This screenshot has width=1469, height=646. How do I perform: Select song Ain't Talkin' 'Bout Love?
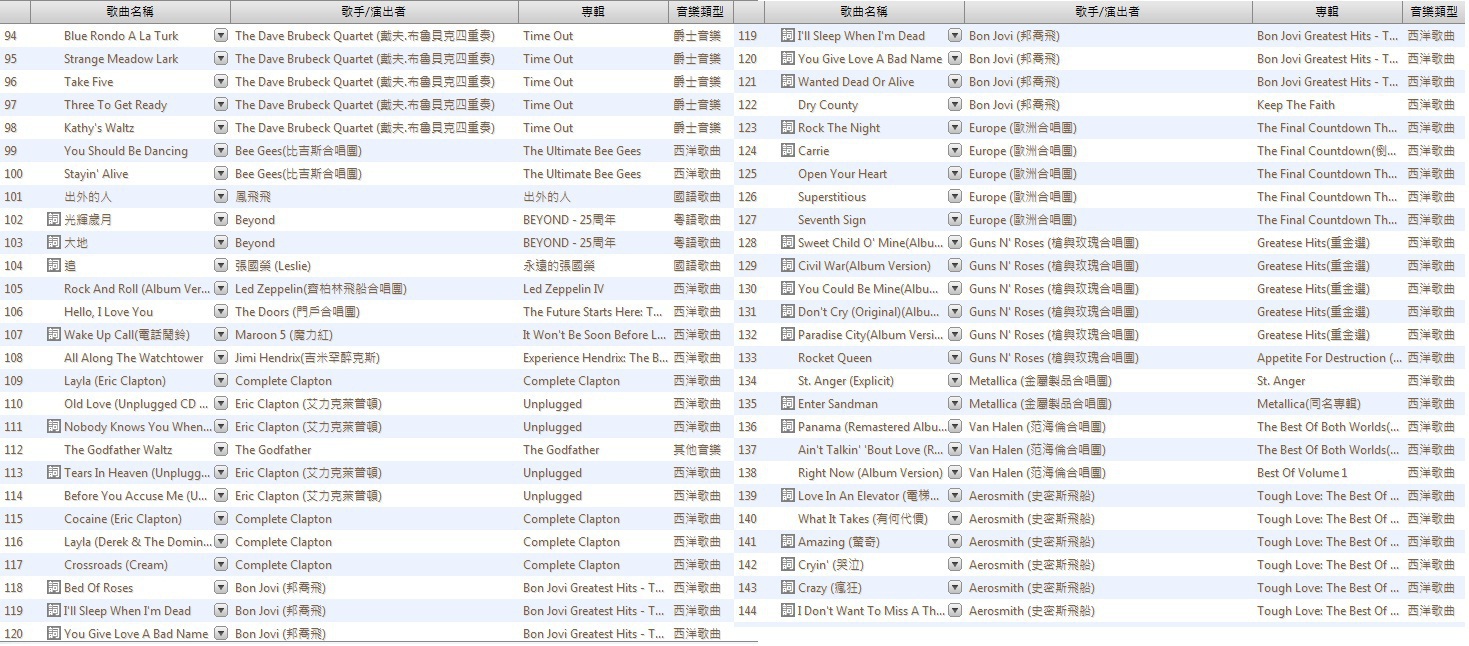[871, 449]
